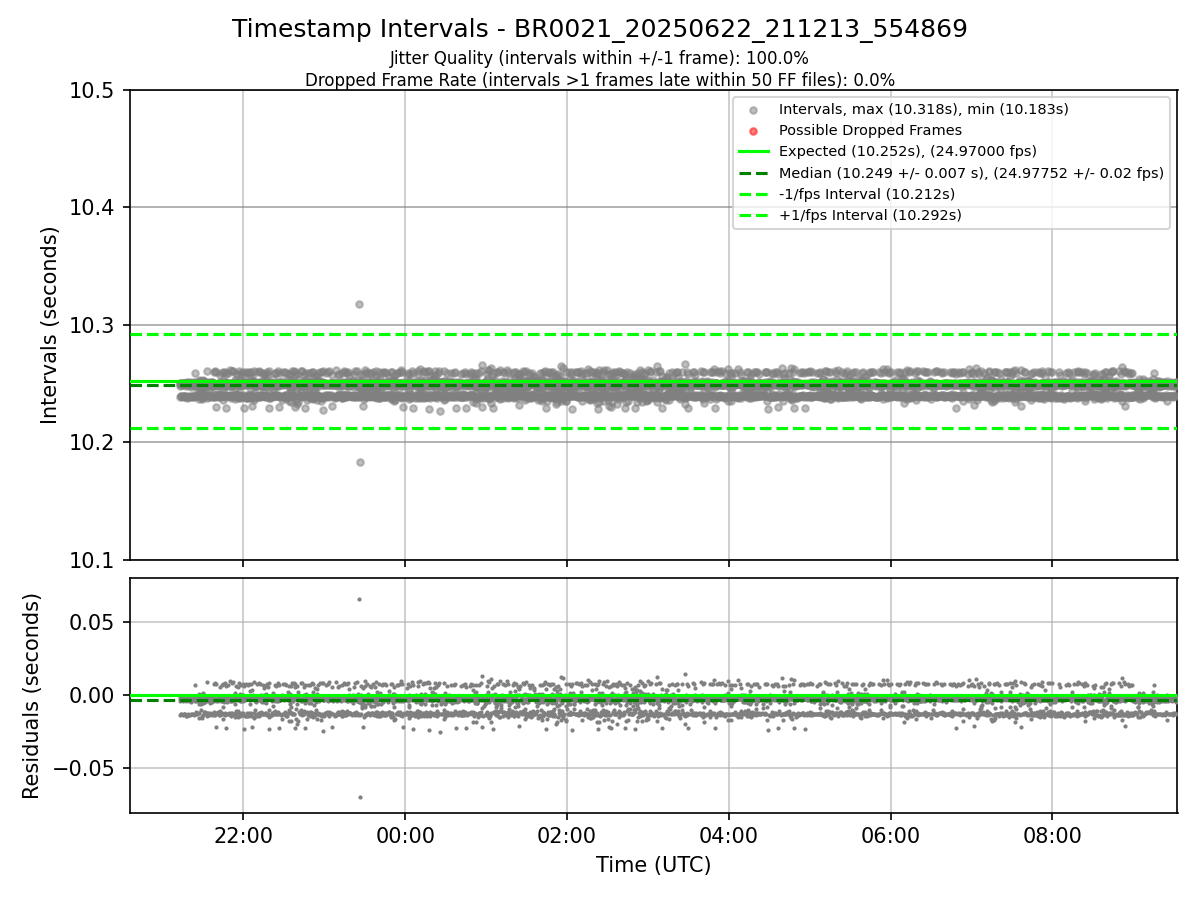
Task: Click the lower outlier dot in the residuals plot
Action: pyautogui.click(x=360, y=797)
